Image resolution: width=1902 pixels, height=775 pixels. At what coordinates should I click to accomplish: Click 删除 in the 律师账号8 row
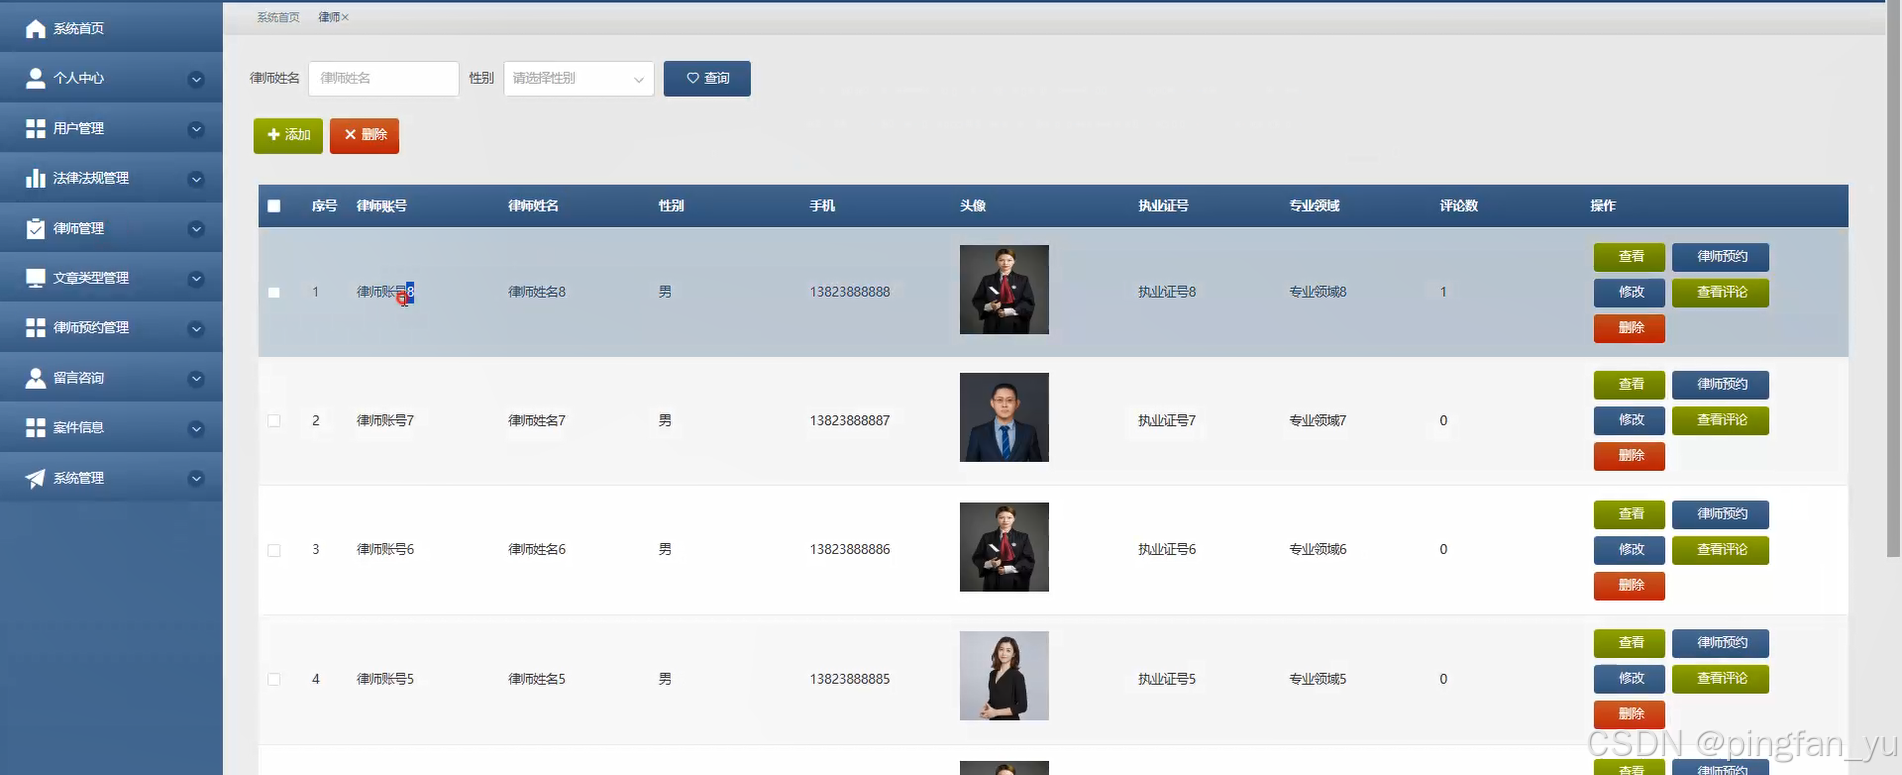pos(1629,328)
